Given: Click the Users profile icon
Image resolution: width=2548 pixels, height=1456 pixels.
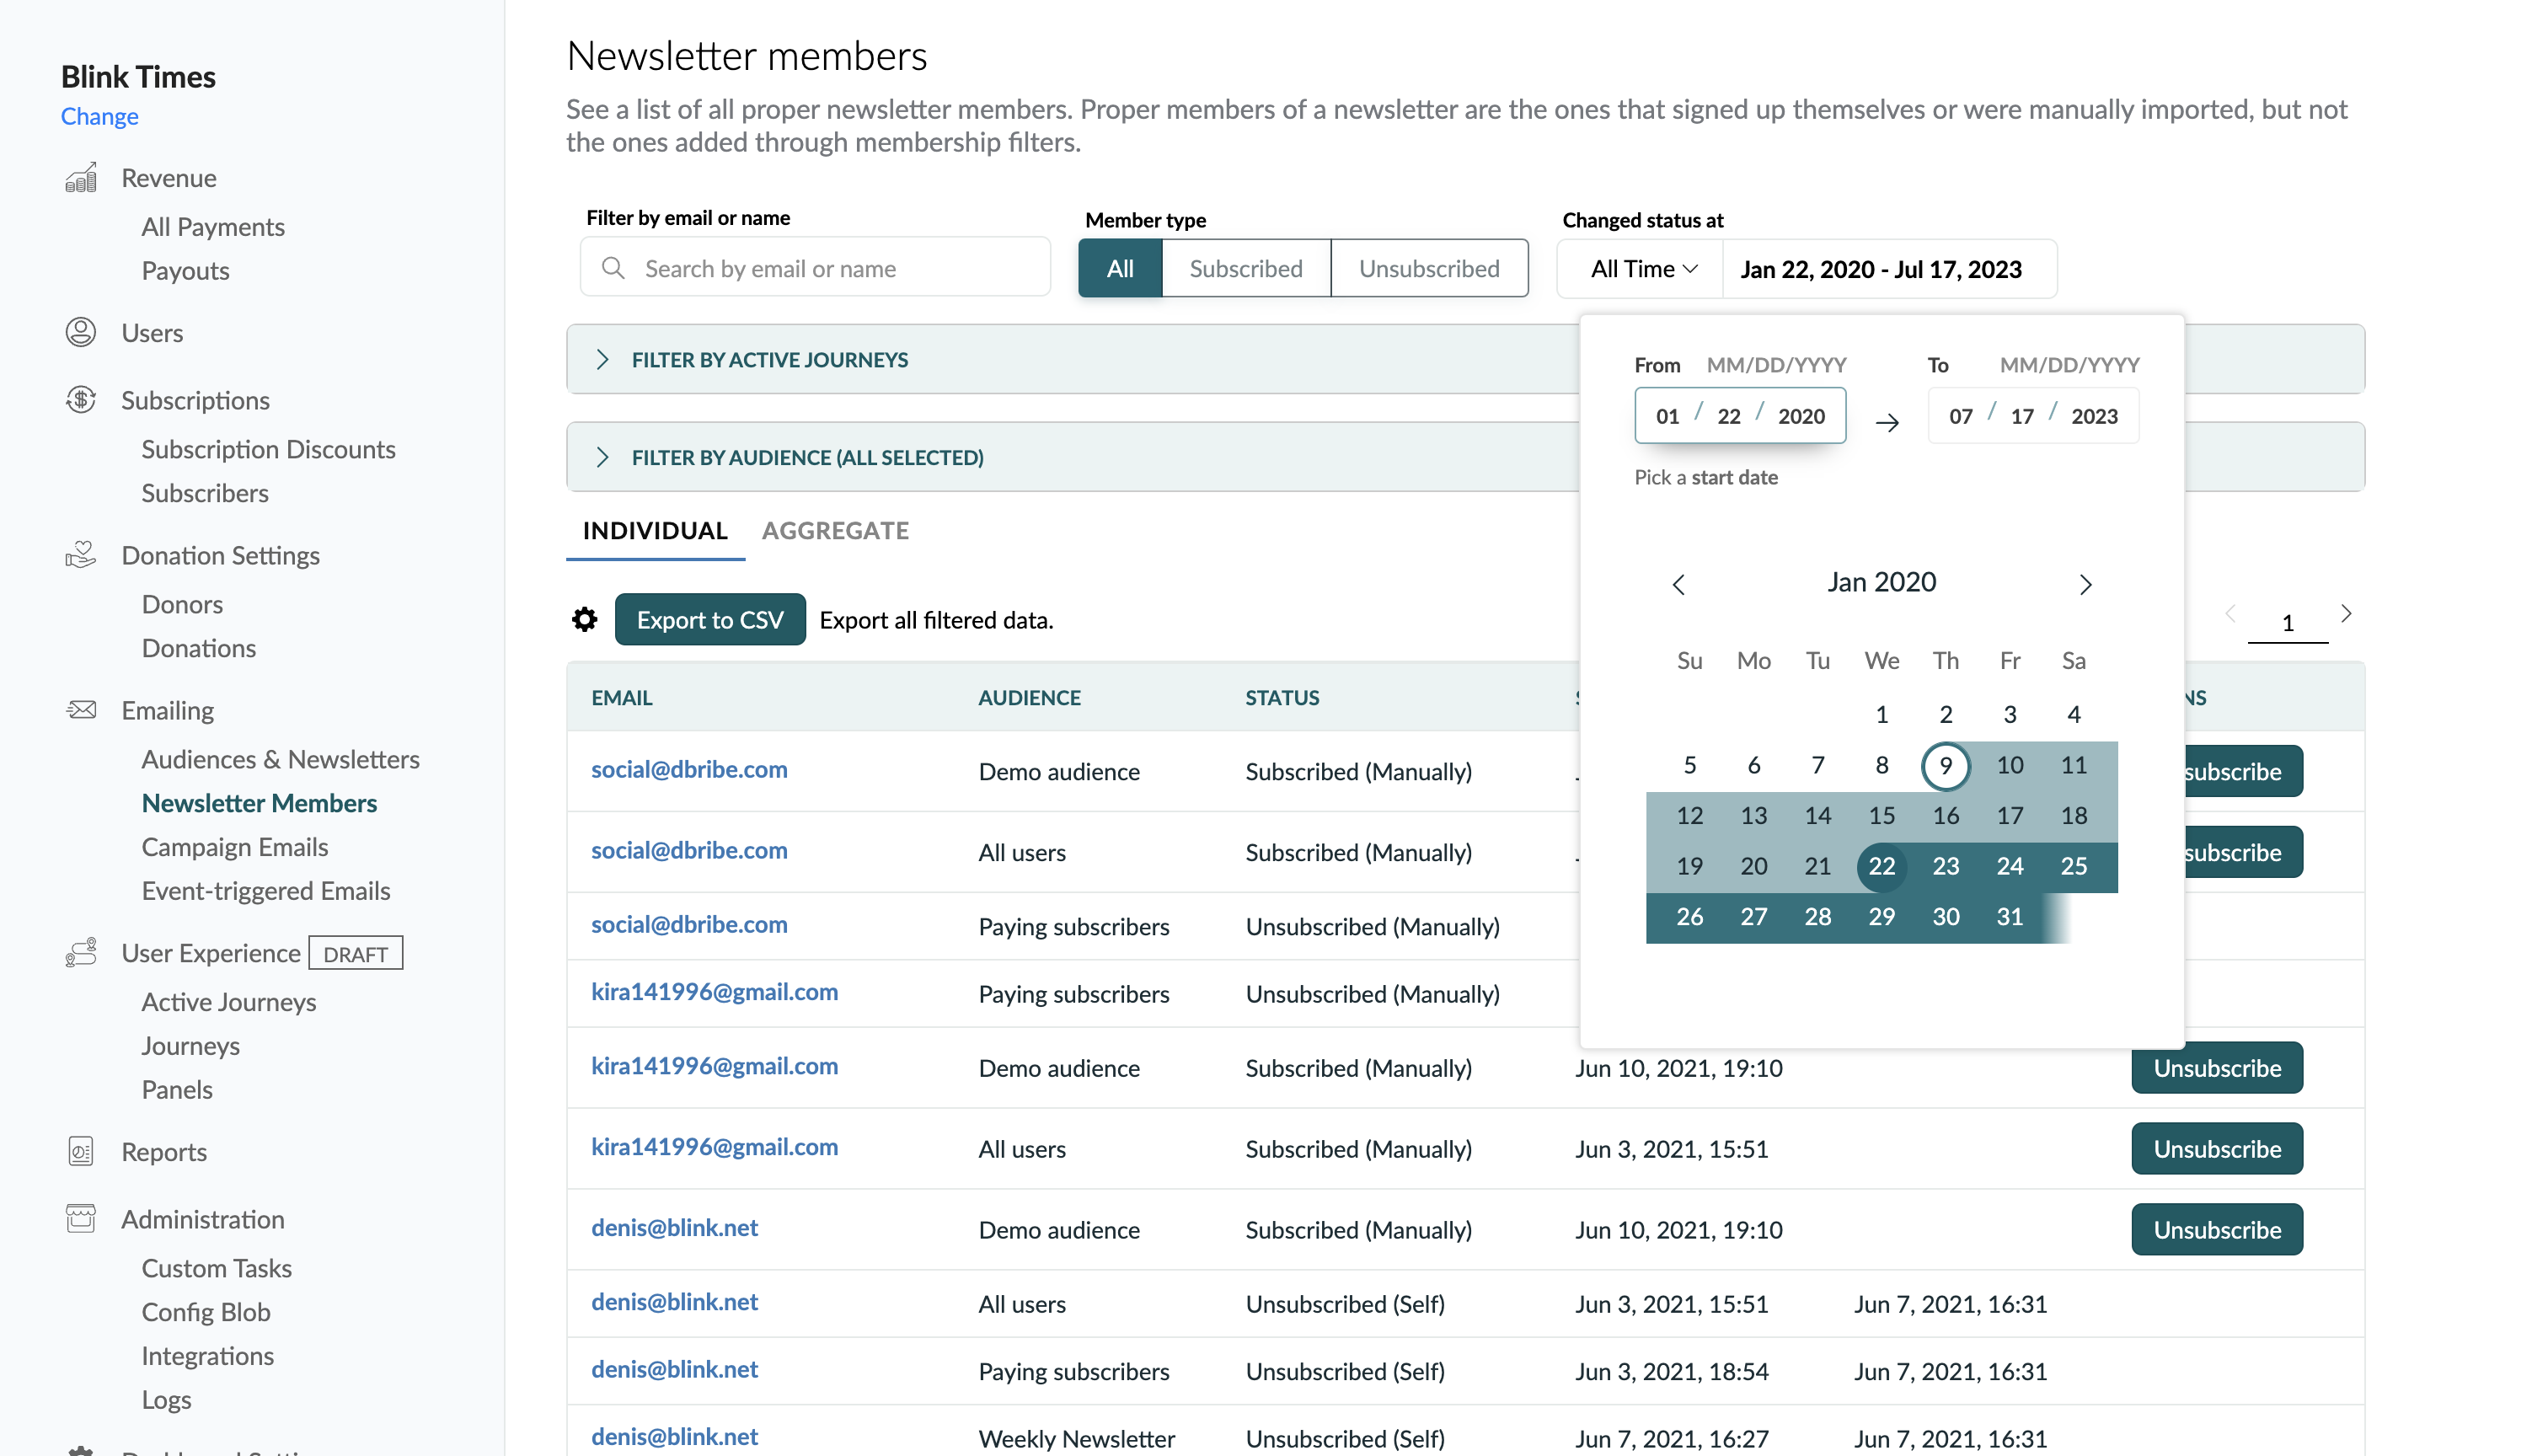Looking at the screenshot, I should (x=81, y=332).
